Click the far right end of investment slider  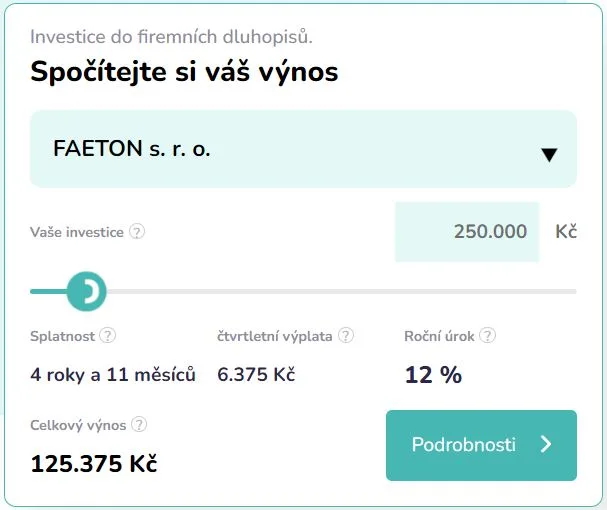click(x=574, y=291)
